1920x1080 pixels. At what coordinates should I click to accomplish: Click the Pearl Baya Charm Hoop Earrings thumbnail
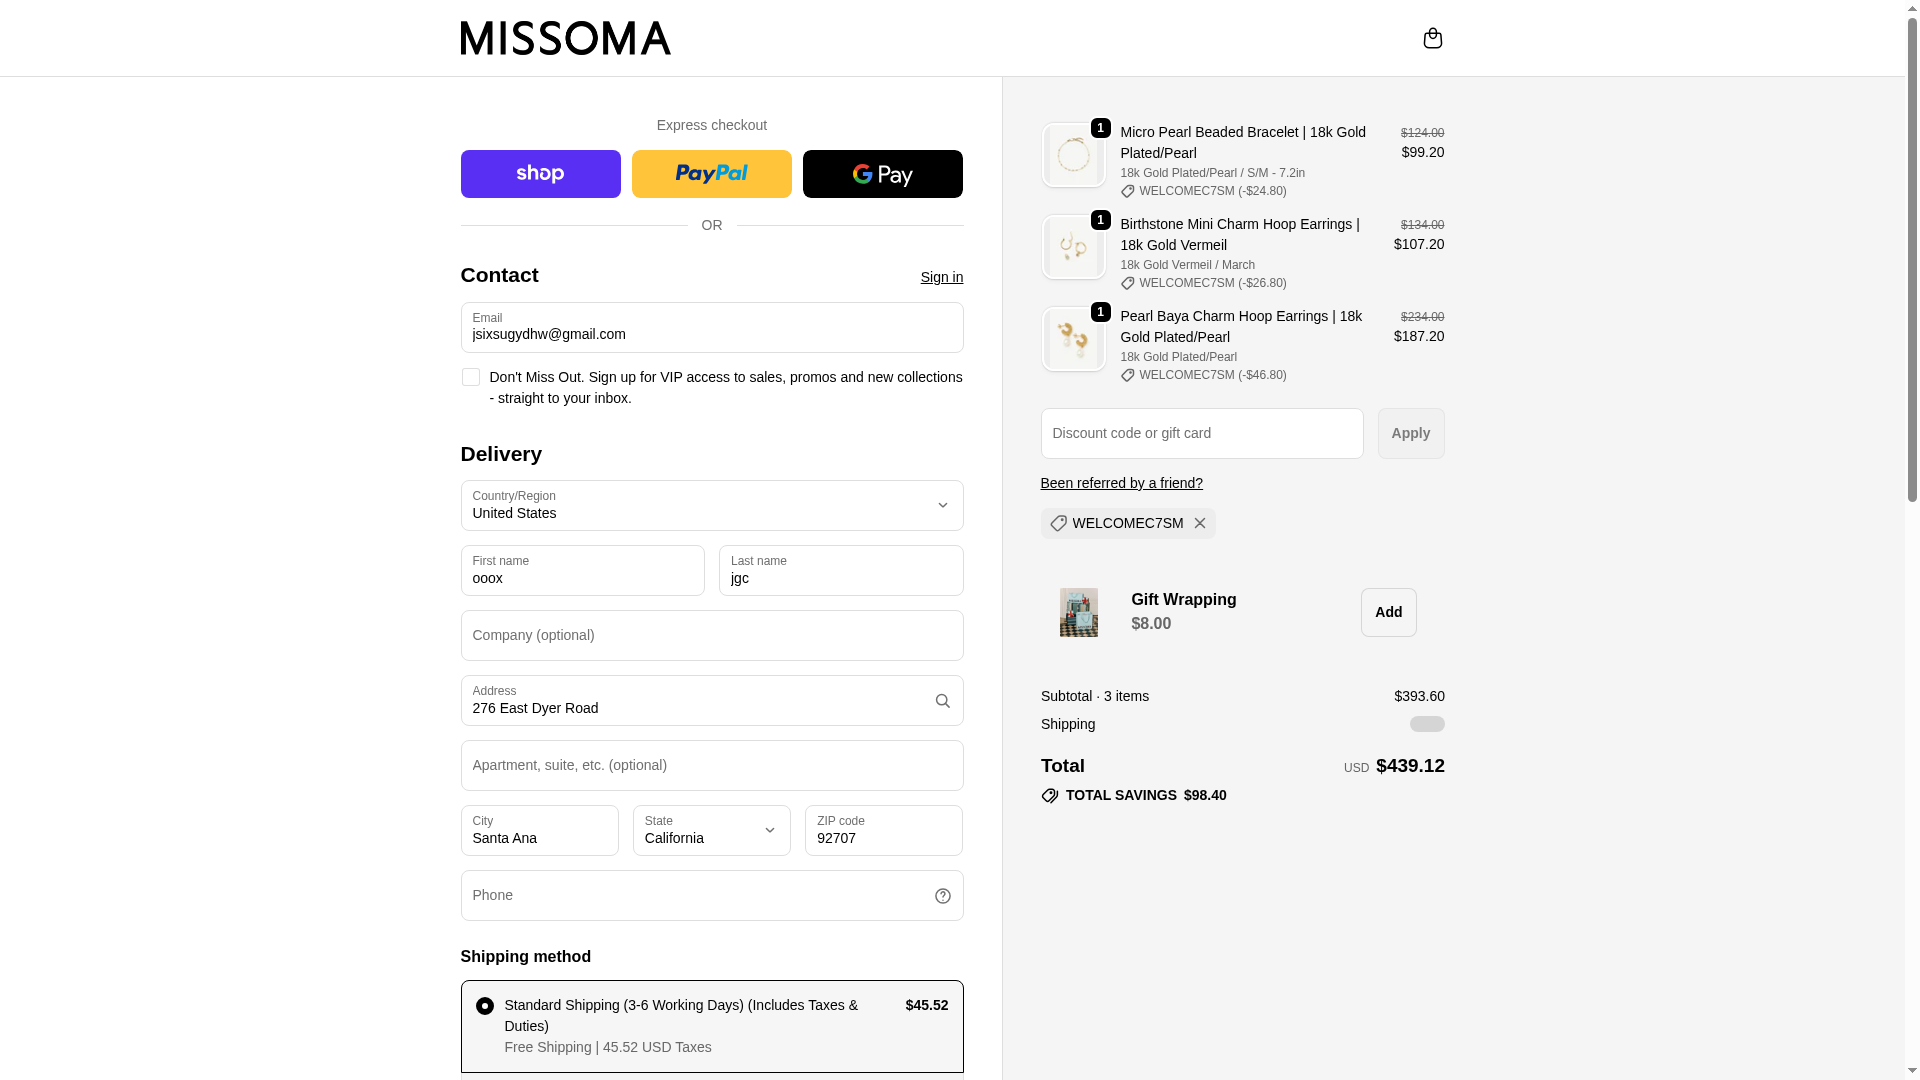(x=1073, y=339)
